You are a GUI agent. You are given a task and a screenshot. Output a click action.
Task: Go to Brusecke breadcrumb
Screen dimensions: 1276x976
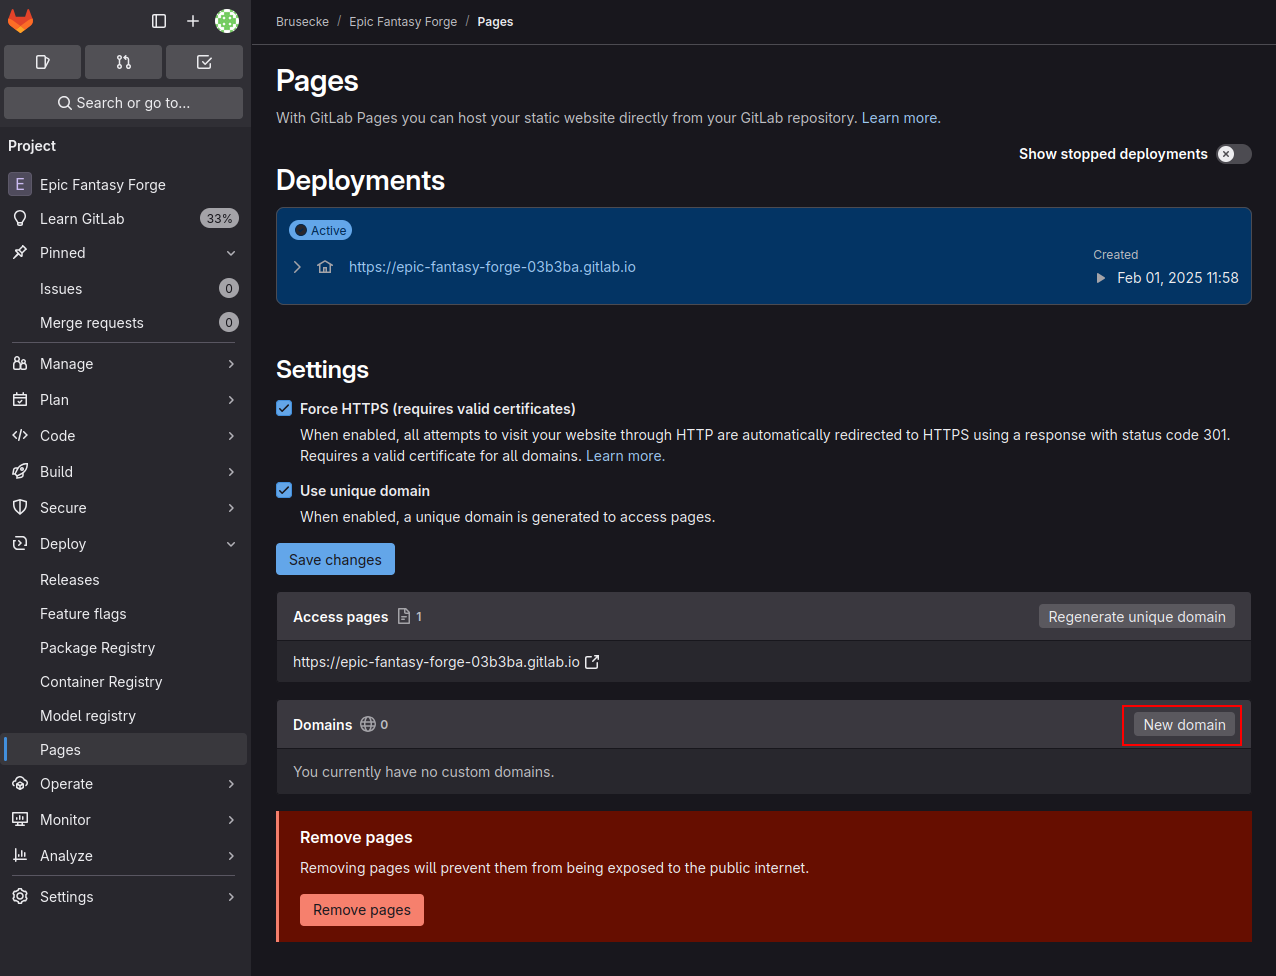tap(302, 21)
